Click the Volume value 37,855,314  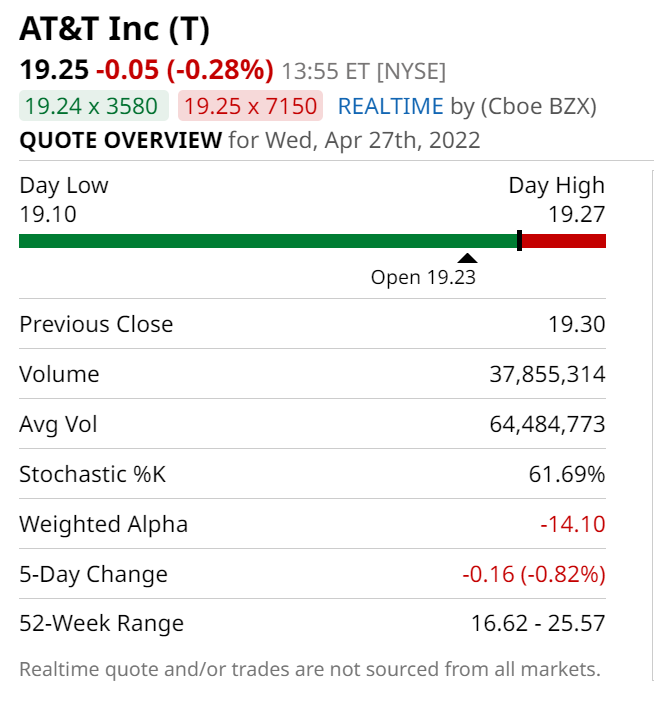click(x=547, y=374)
